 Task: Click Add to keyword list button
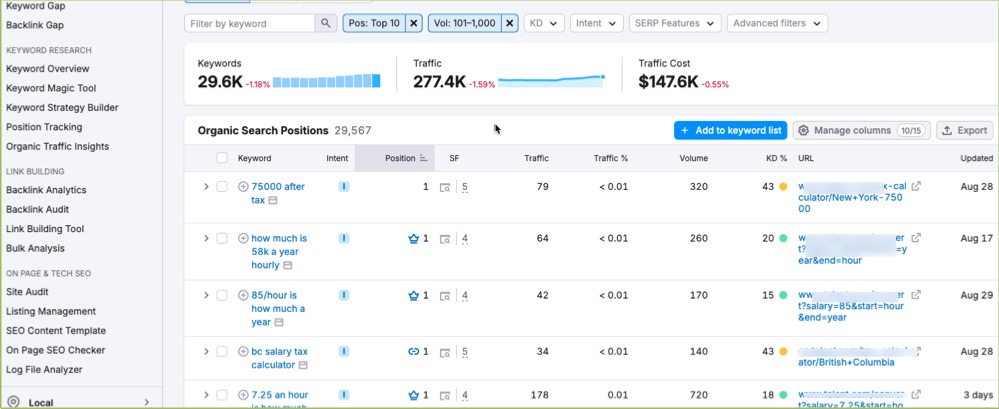pos(731,131)
